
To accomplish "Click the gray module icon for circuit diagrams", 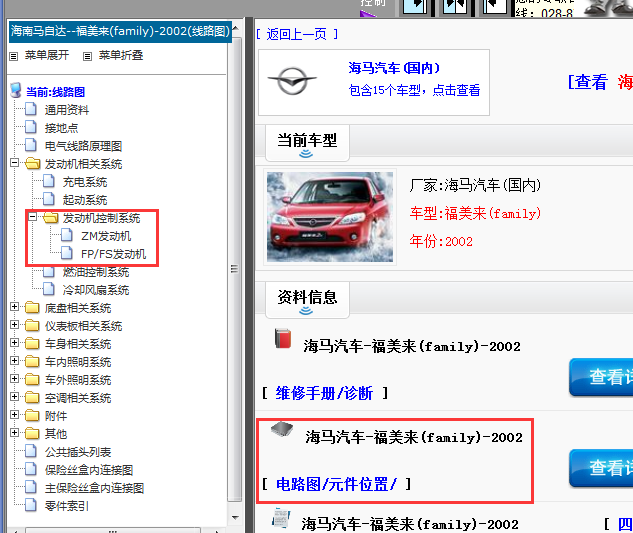I will 282,429.
